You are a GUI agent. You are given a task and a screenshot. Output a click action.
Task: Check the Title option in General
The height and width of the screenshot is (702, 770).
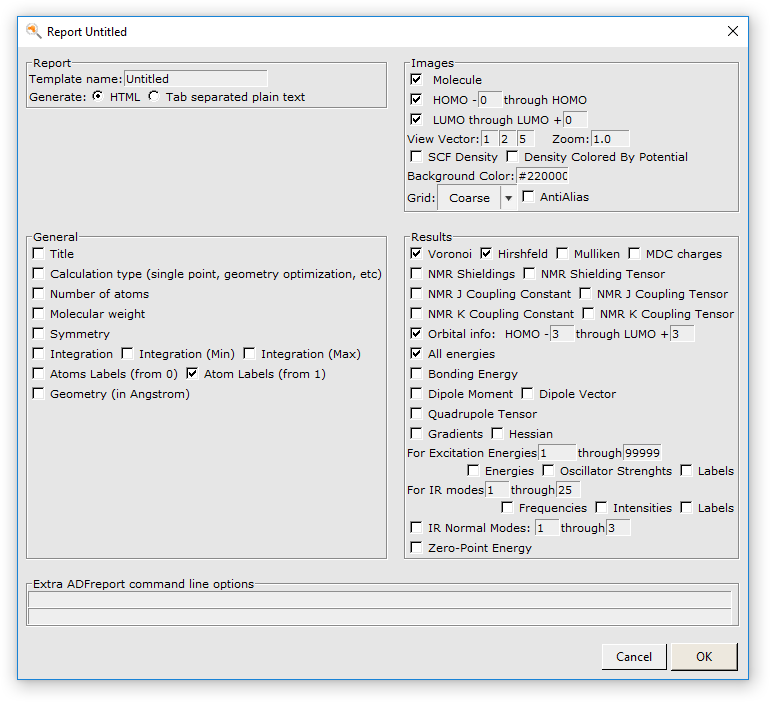(38, 254)
